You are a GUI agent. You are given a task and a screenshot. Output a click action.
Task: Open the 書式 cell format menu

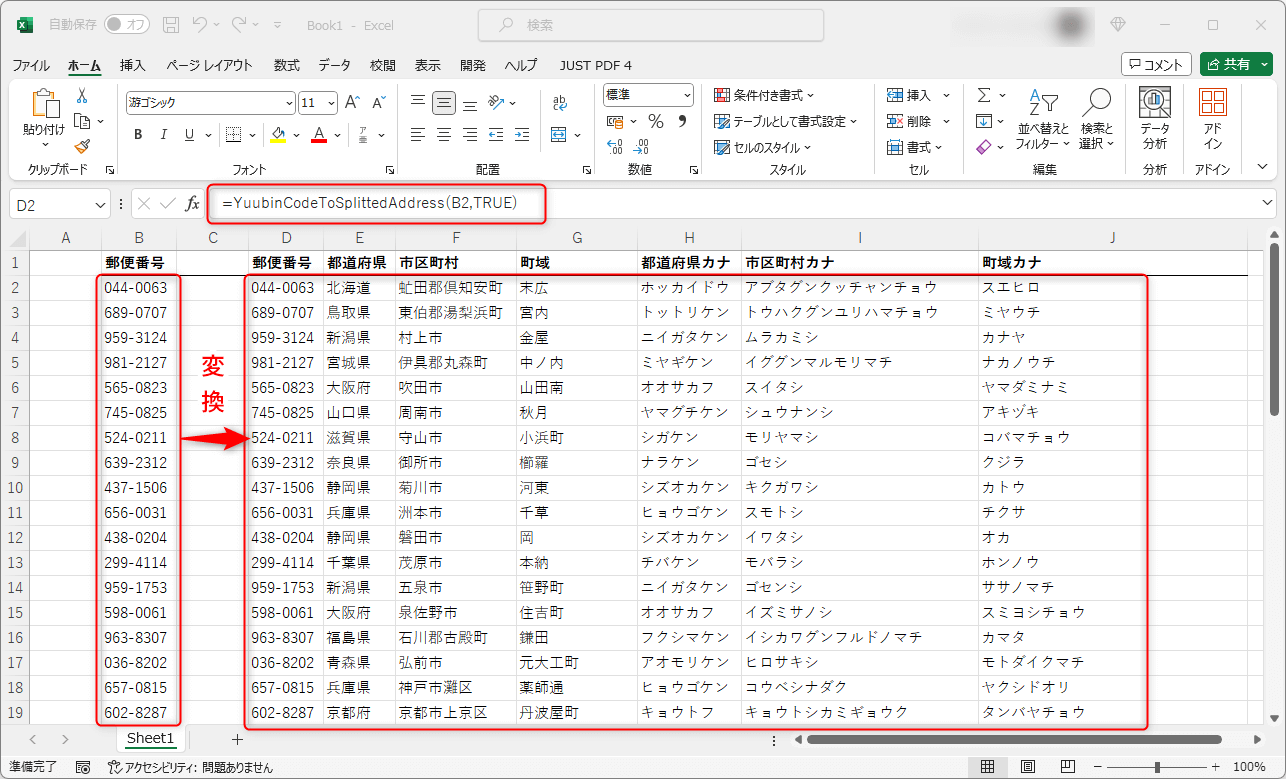pyautogui.click(x=915, y=147)
